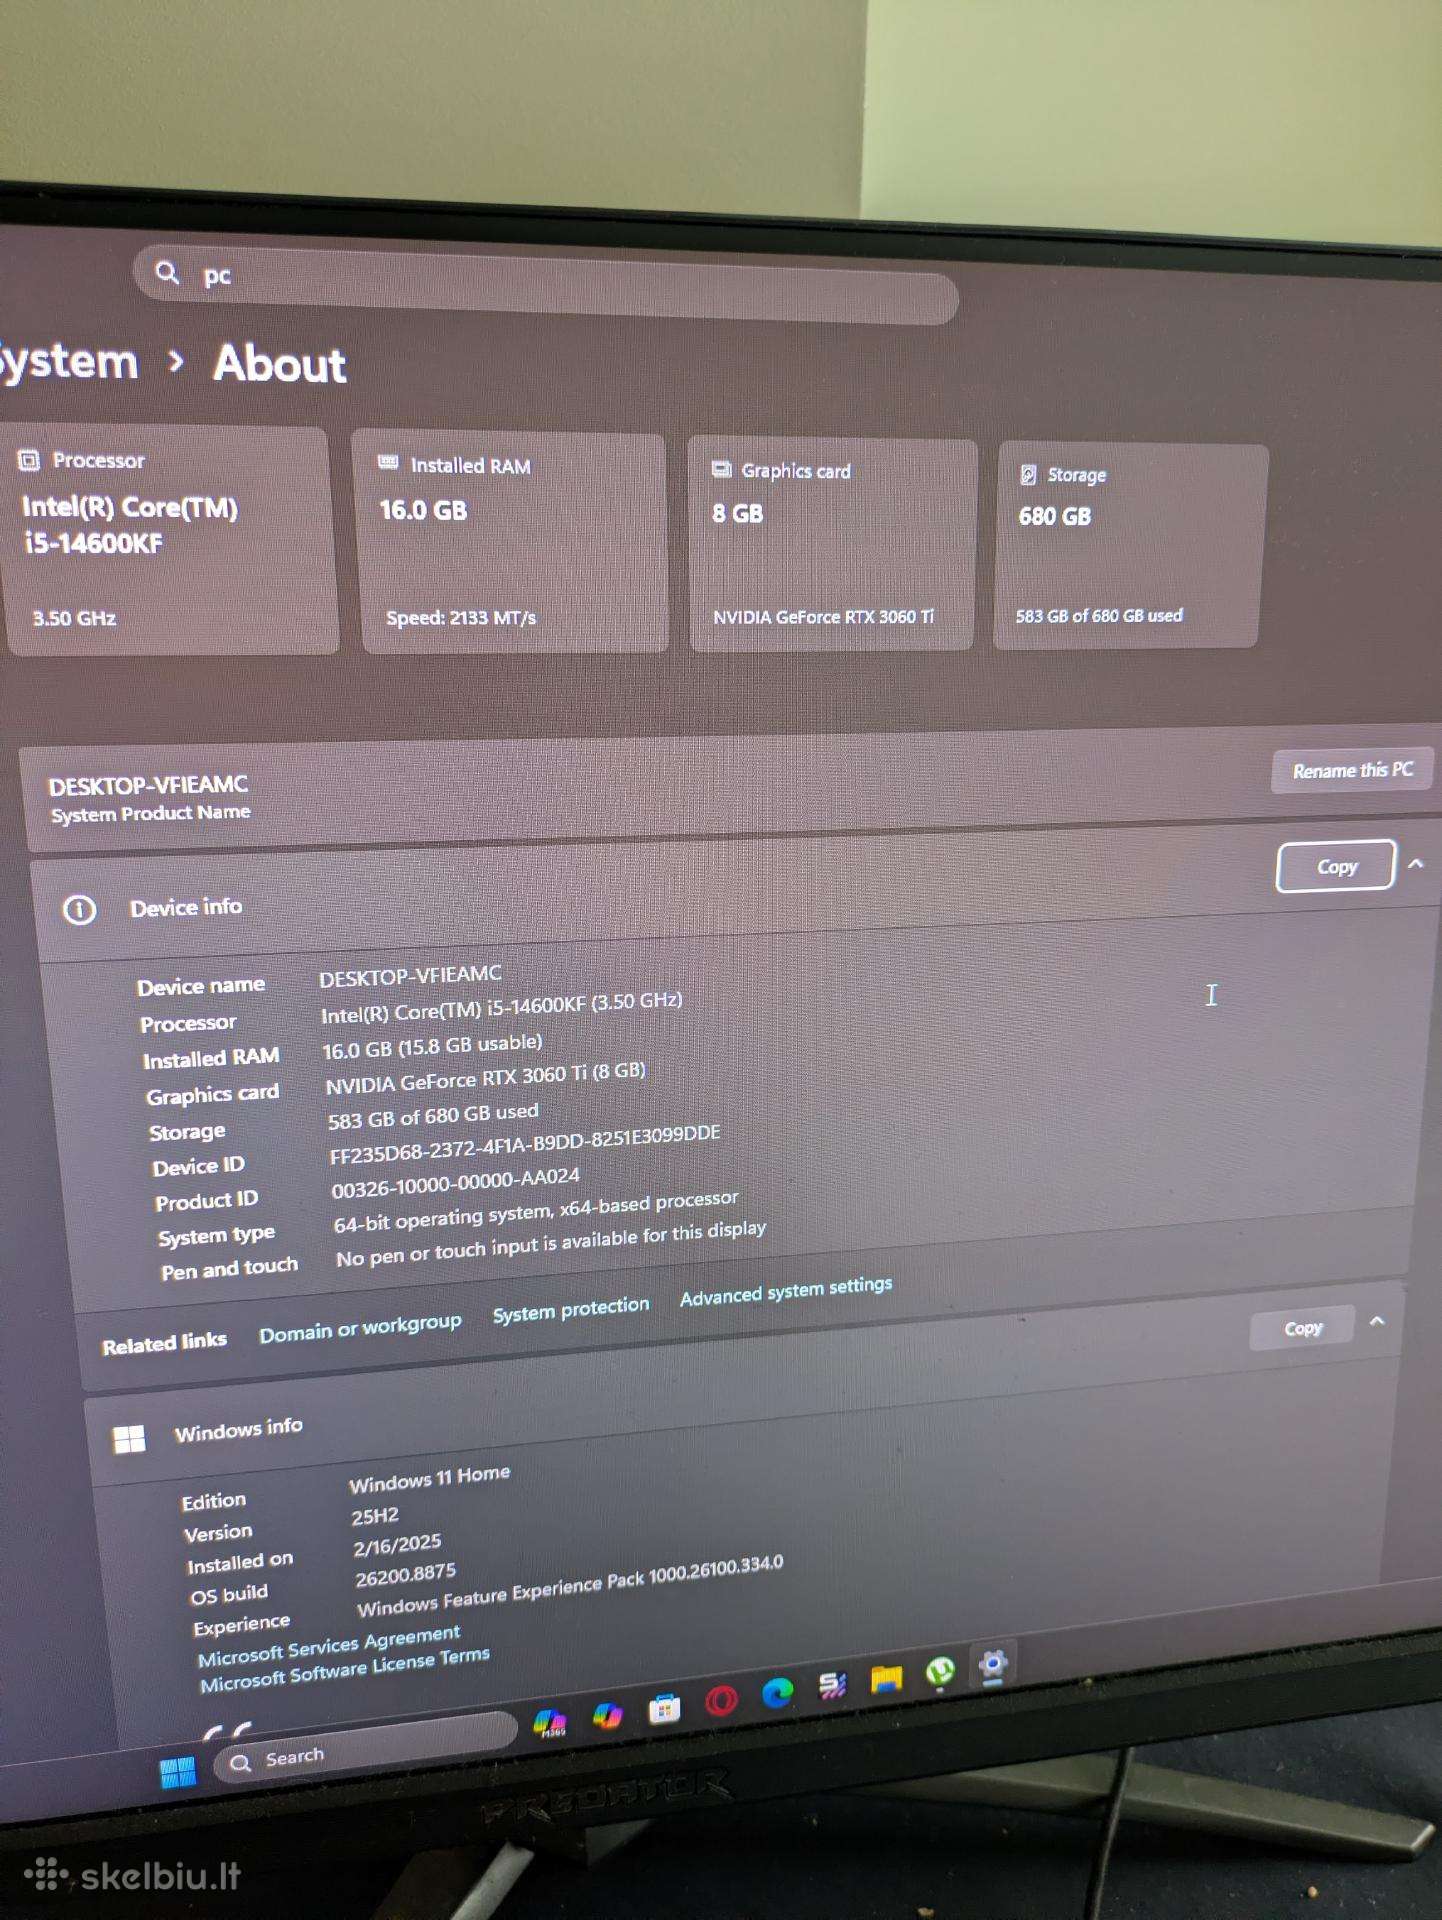
Task: Open File Explorer folder icon
Action: point(885,1680)
